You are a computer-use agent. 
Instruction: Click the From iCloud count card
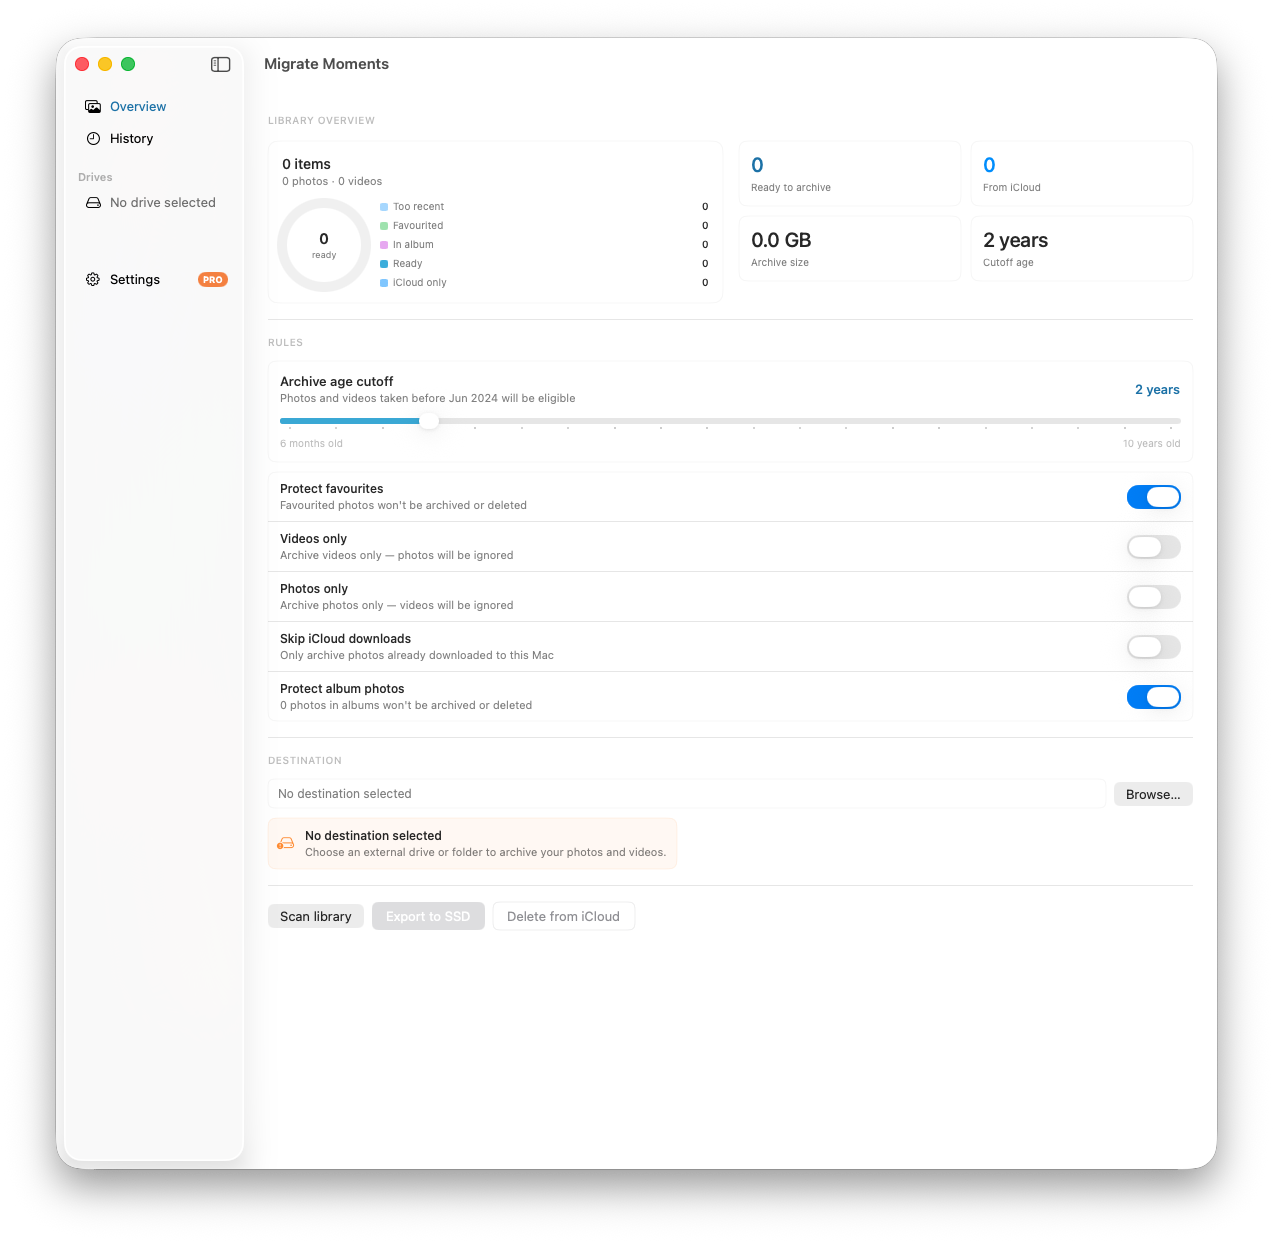click(x=1082, y=174)
